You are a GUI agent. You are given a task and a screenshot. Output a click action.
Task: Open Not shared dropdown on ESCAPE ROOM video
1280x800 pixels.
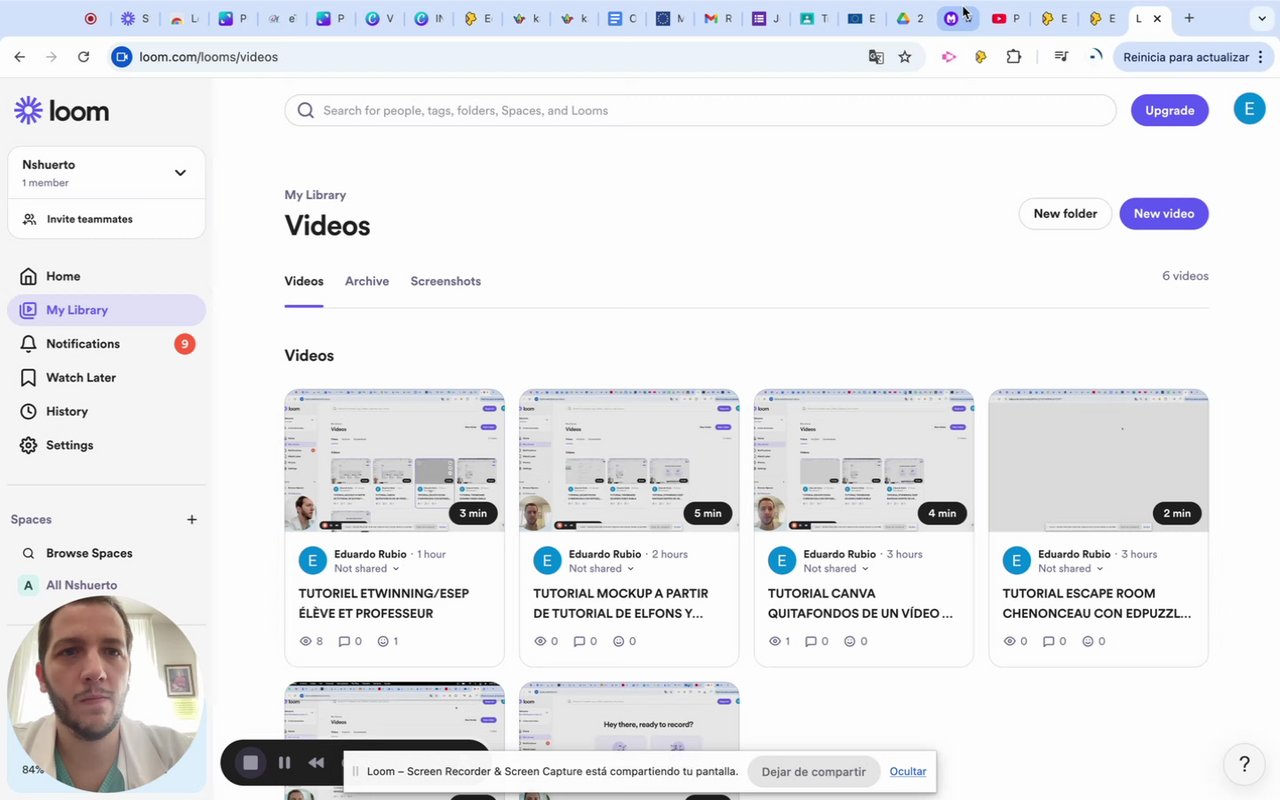[1071, 569]
